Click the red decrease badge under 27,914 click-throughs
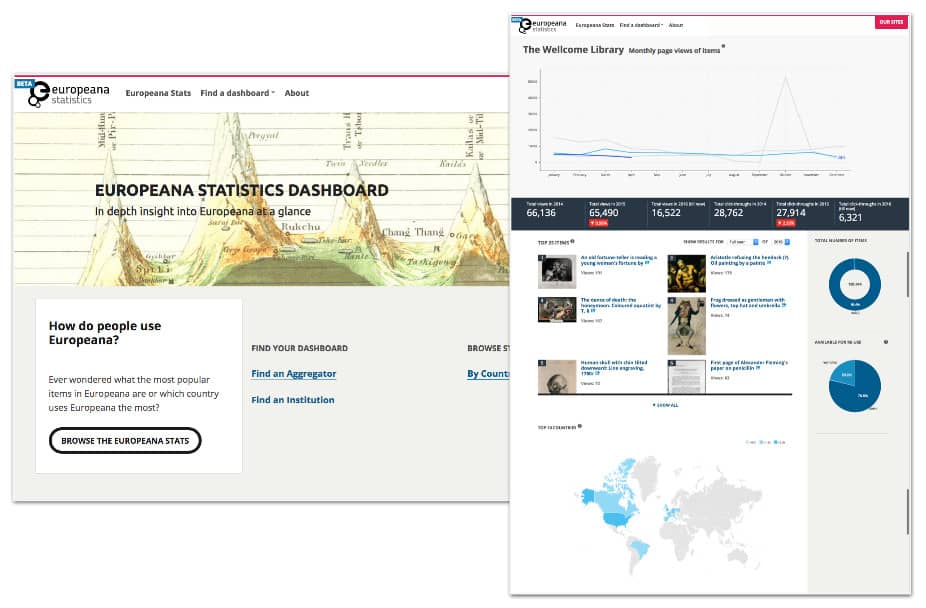The width and height of the screenshot is (926, 608). pos(786,223)
